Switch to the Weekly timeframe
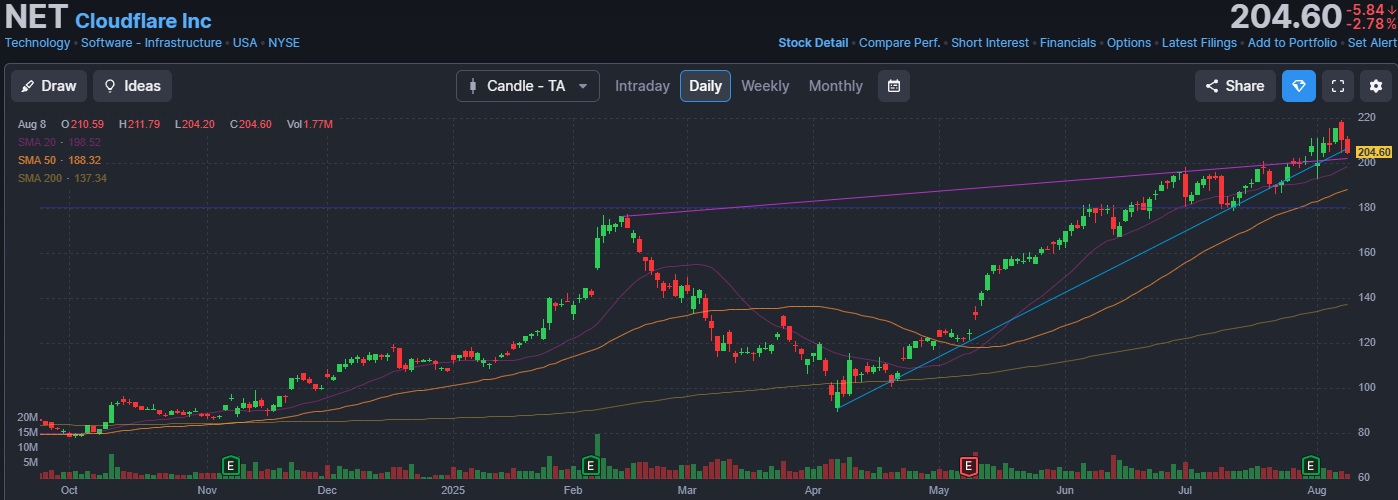Image resolution: width=1398 pixels, height=500 pixels. (765, 86)
